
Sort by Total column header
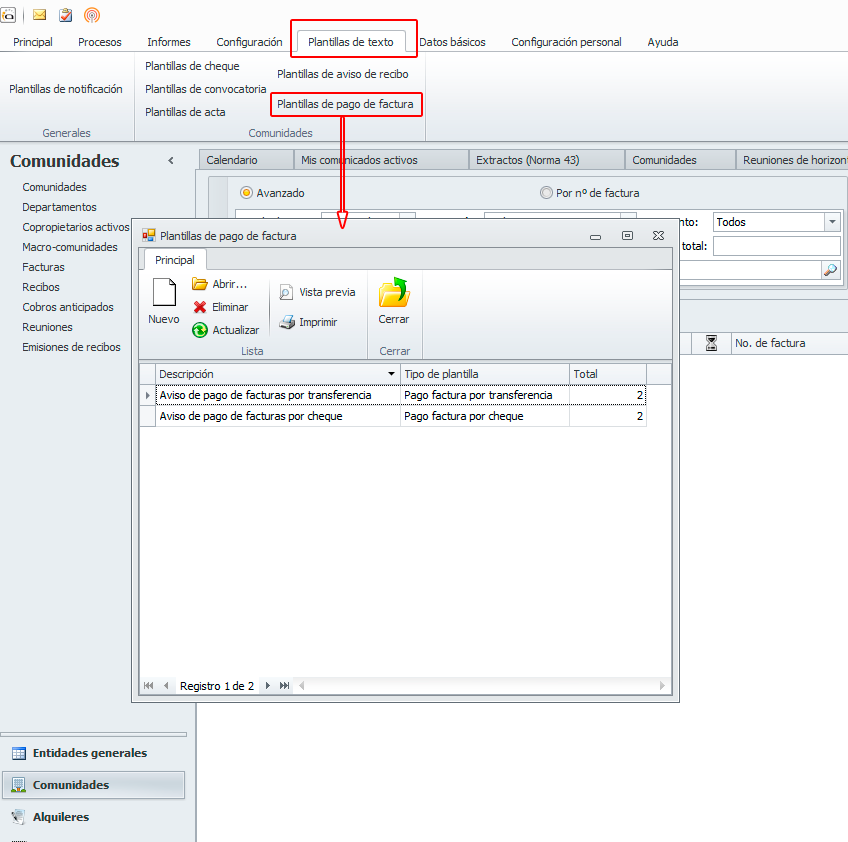tap(607, 374)
